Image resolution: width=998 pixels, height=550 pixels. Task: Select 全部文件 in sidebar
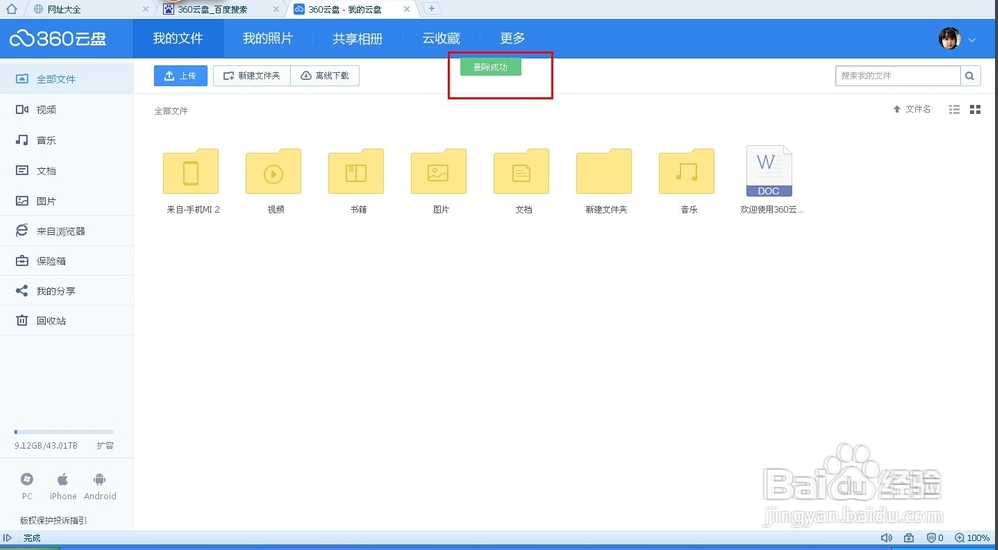point(66,79)
